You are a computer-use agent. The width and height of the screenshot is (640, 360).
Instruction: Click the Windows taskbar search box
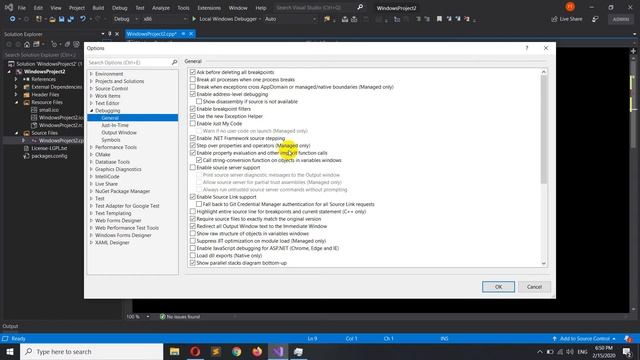click(91, 351)
